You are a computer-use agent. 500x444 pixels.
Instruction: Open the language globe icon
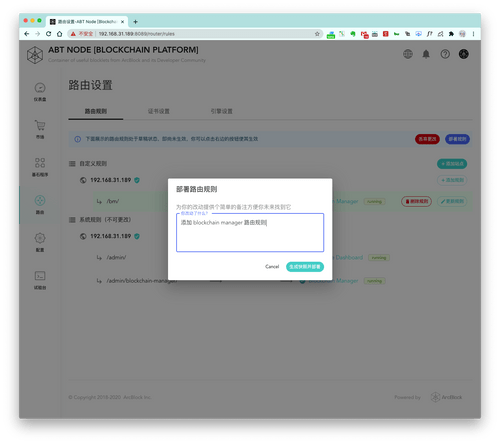click(408, 54)
